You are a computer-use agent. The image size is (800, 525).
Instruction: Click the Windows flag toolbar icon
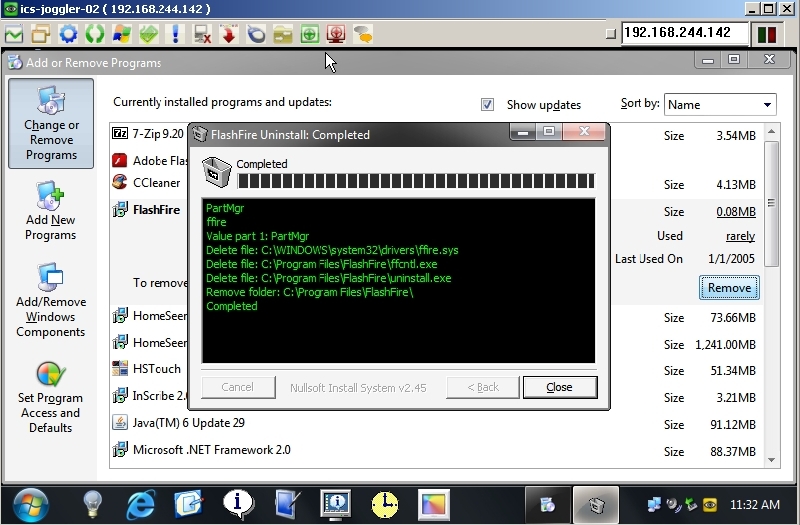coord(121,34)
